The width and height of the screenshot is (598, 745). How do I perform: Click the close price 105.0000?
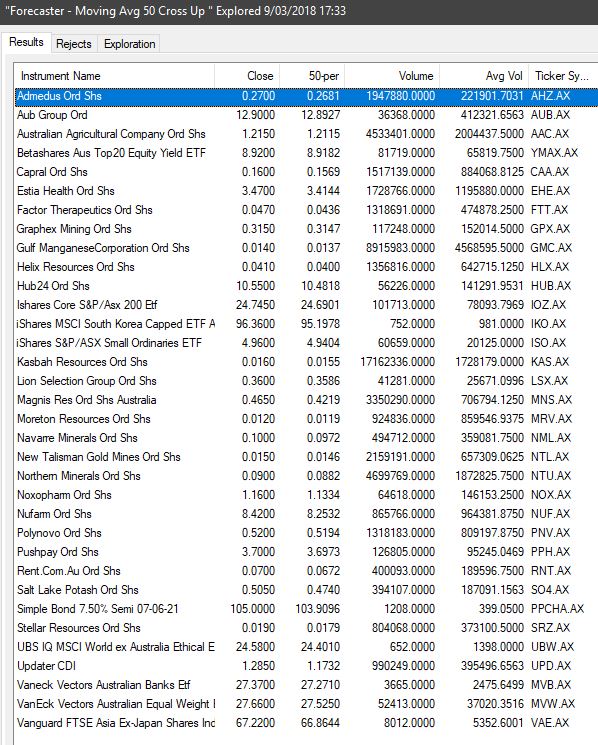click(253, 609)
